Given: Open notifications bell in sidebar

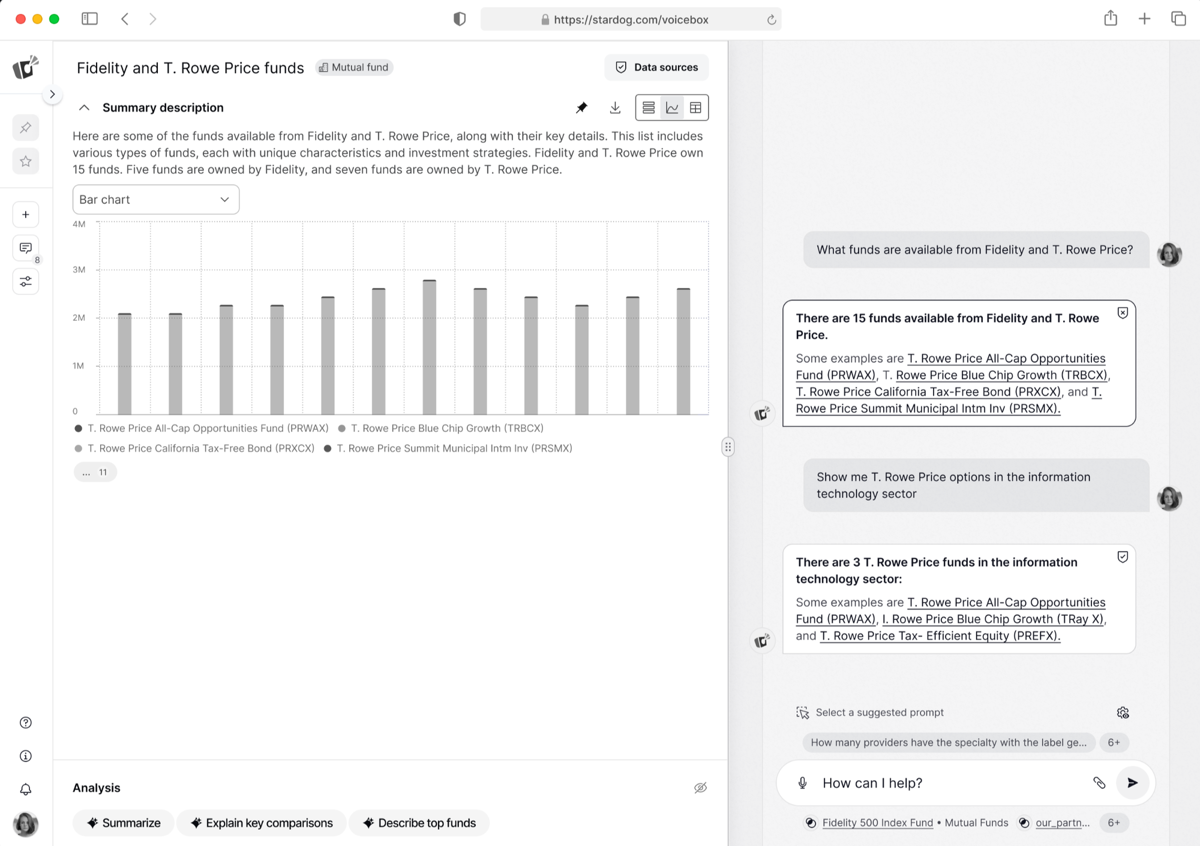Looking at the screenshot, I should pos(26,789).
